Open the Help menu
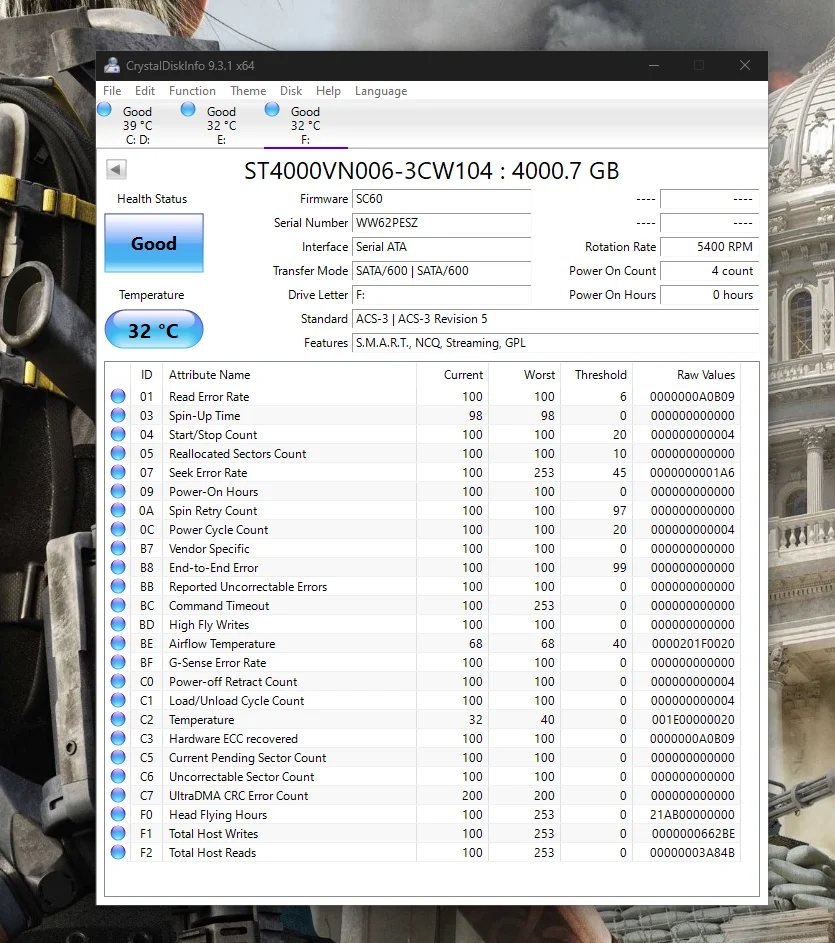This screenshot has height=943, width=835. tap(328, 91)
